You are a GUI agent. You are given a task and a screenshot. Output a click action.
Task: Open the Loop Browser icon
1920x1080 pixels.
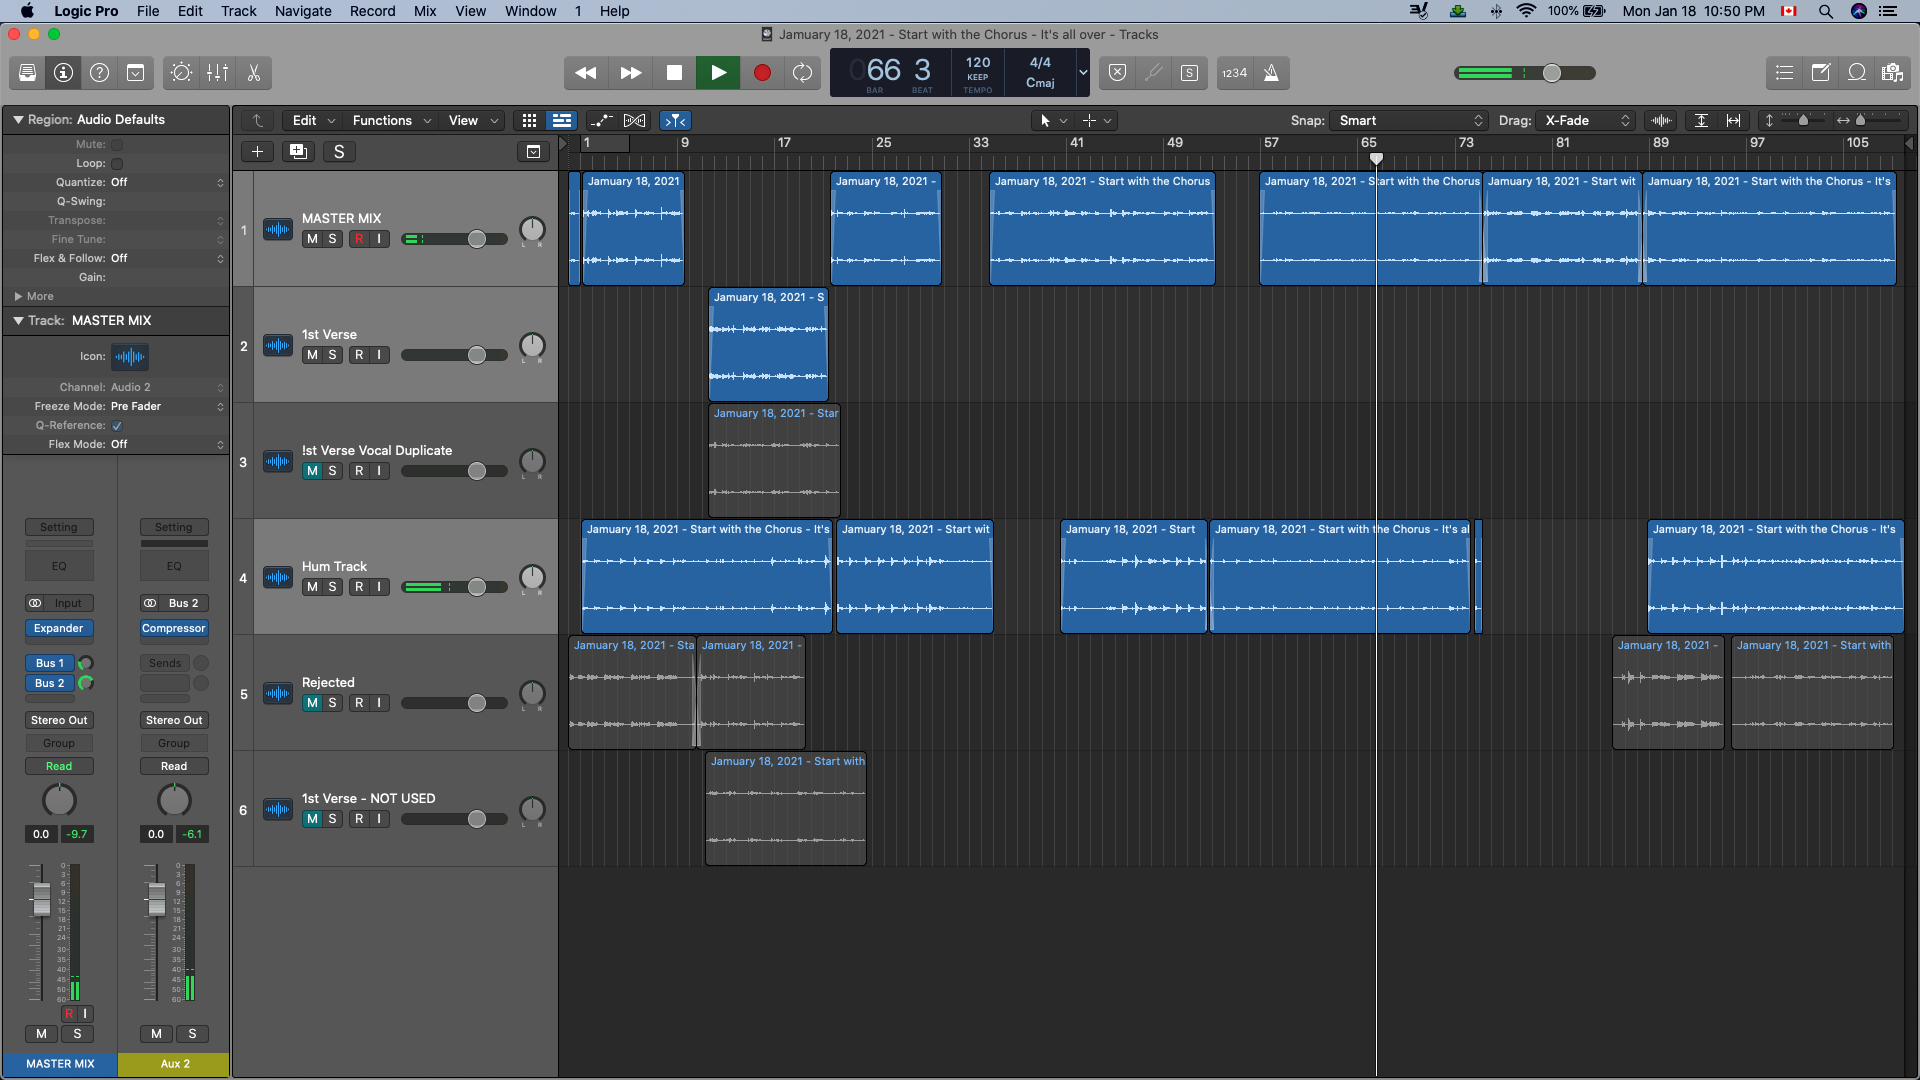1856,73
